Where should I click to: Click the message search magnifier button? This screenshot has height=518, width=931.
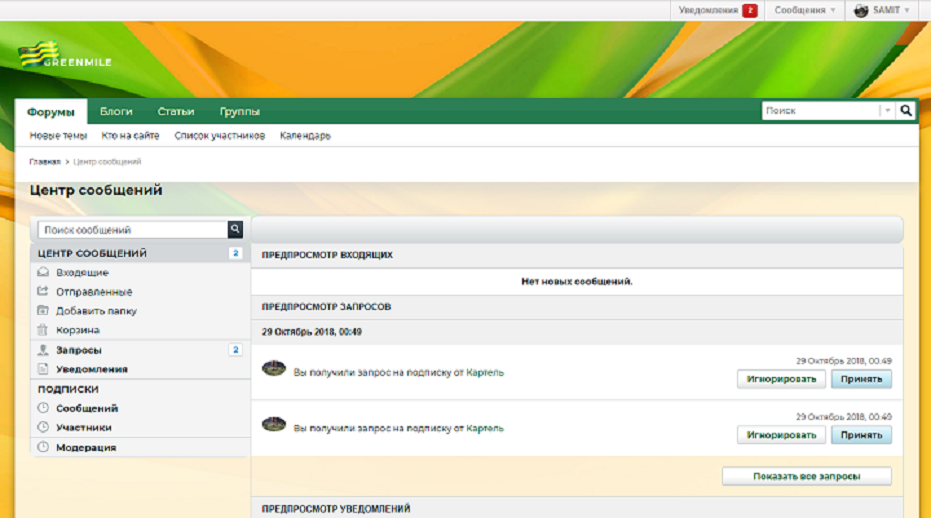(235, 229)
